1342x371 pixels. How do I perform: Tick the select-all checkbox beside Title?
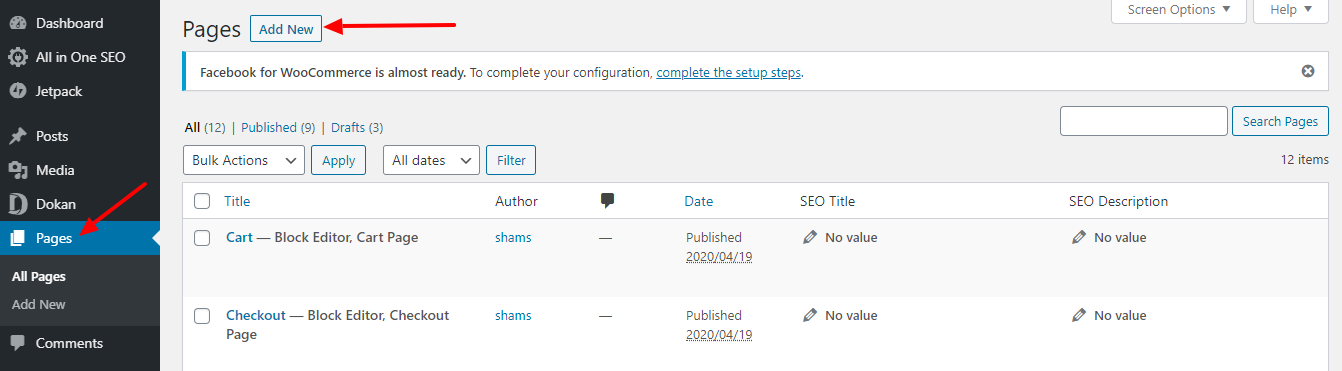(x=202, y=201)
